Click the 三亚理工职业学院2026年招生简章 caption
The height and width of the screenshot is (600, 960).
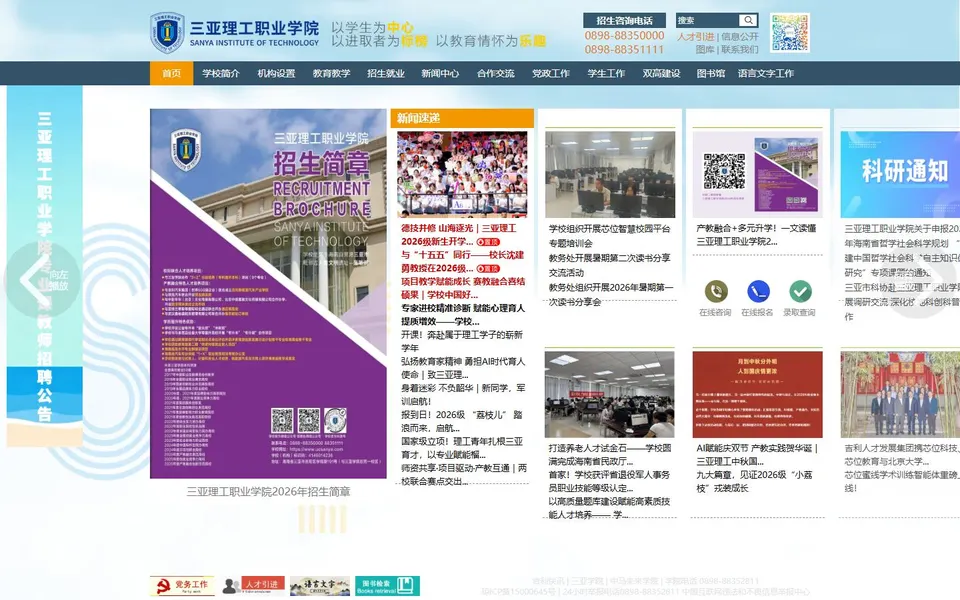[268, 492]
